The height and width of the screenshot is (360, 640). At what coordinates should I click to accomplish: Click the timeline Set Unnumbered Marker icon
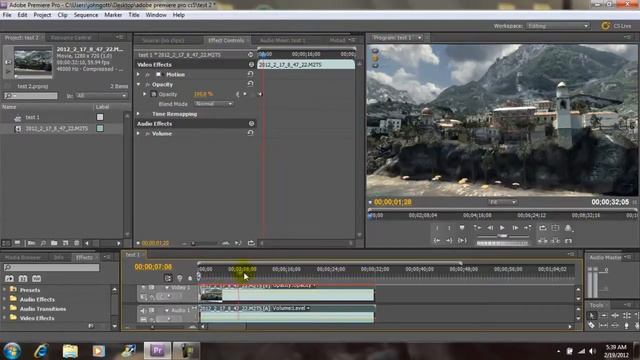pyautogui.click(x=190, y=278)
